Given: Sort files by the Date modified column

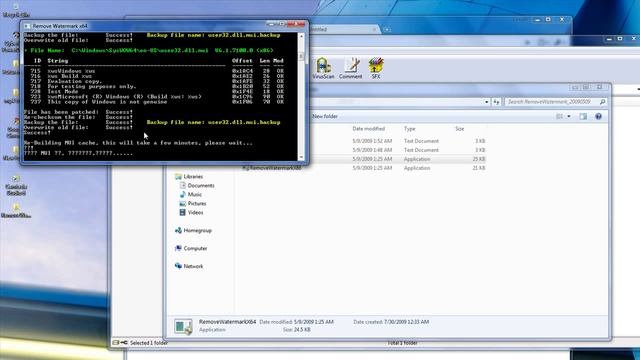Looking at the screenshot, I should 369,129.
